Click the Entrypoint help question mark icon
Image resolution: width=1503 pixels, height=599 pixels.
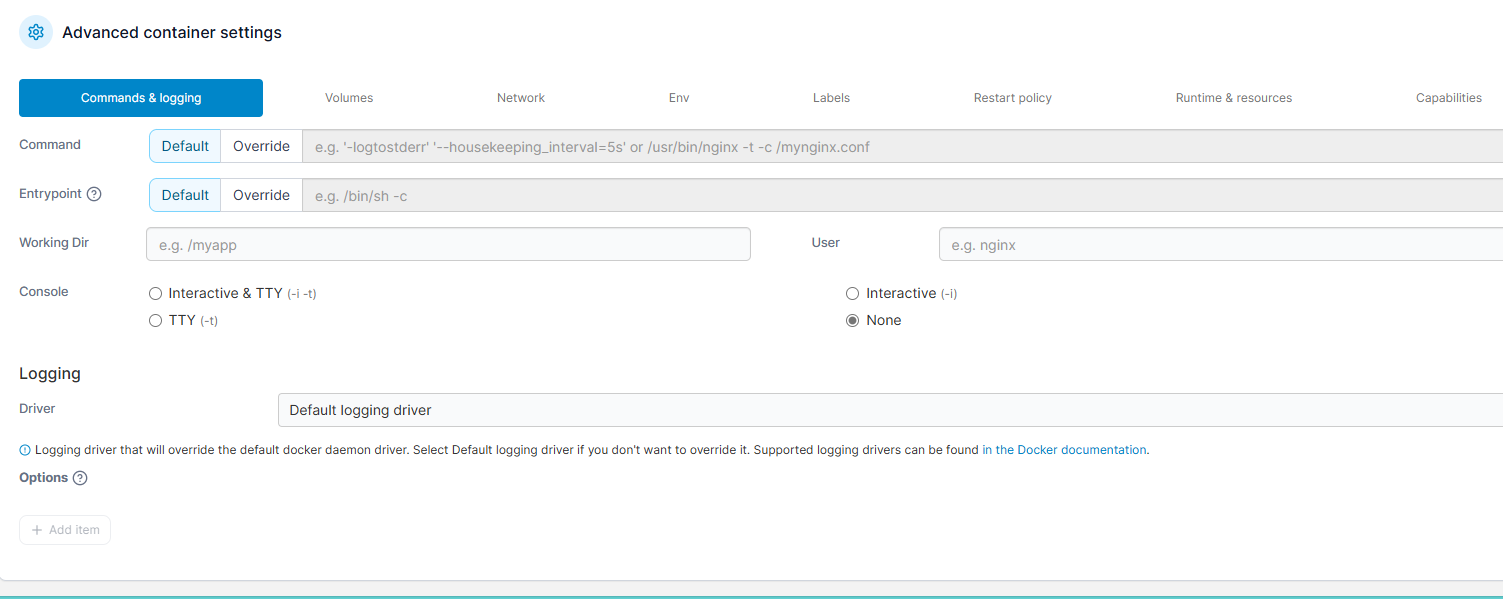click(x=94, y=194)
